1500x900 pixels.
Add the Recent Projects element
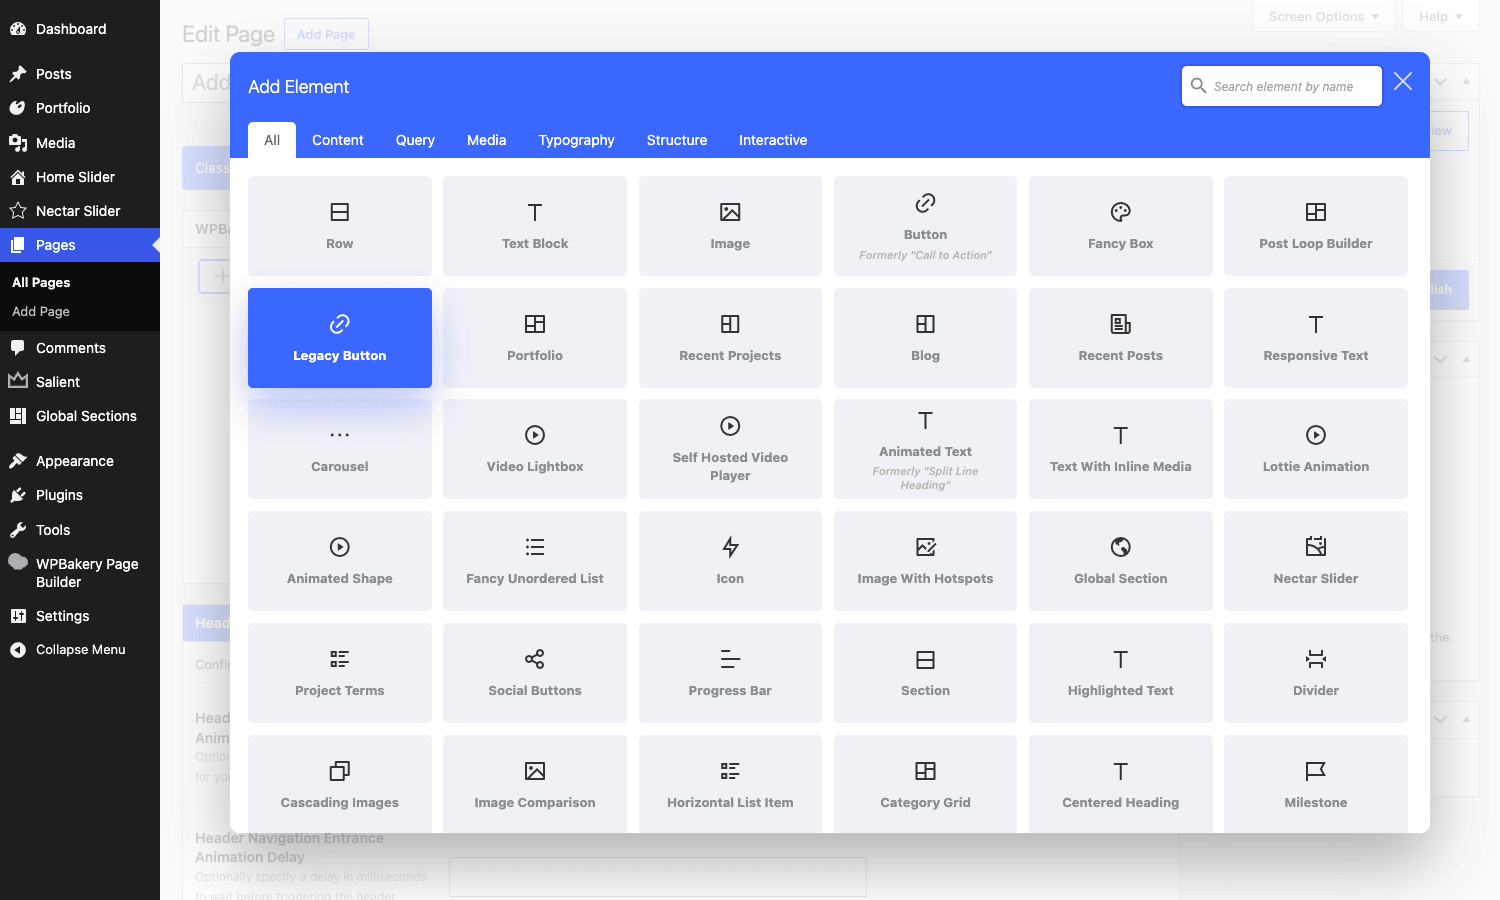pos(730,338)
